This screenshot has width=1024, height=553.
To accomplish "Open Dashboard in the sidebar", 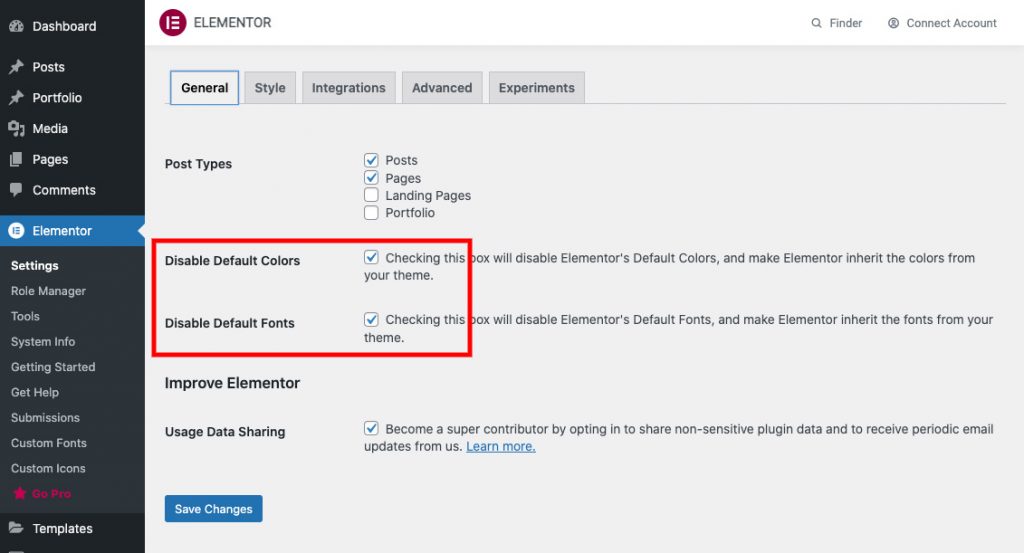I will click(64, 26).
